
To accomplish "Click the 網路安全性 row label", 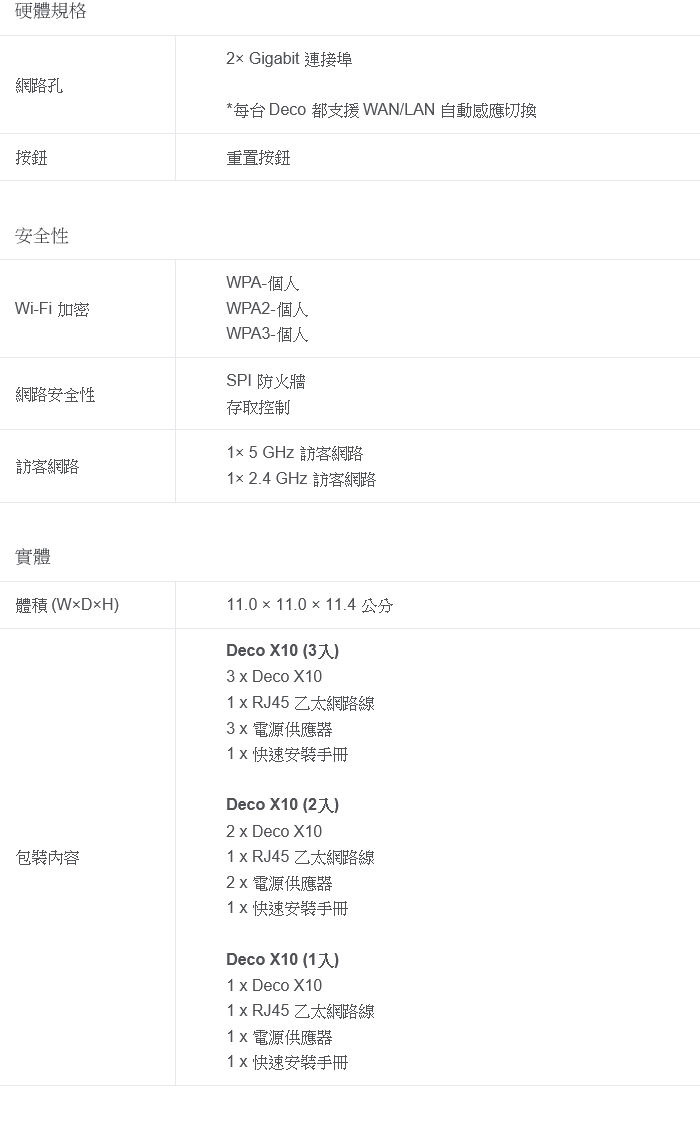I will tap(55, 395).
